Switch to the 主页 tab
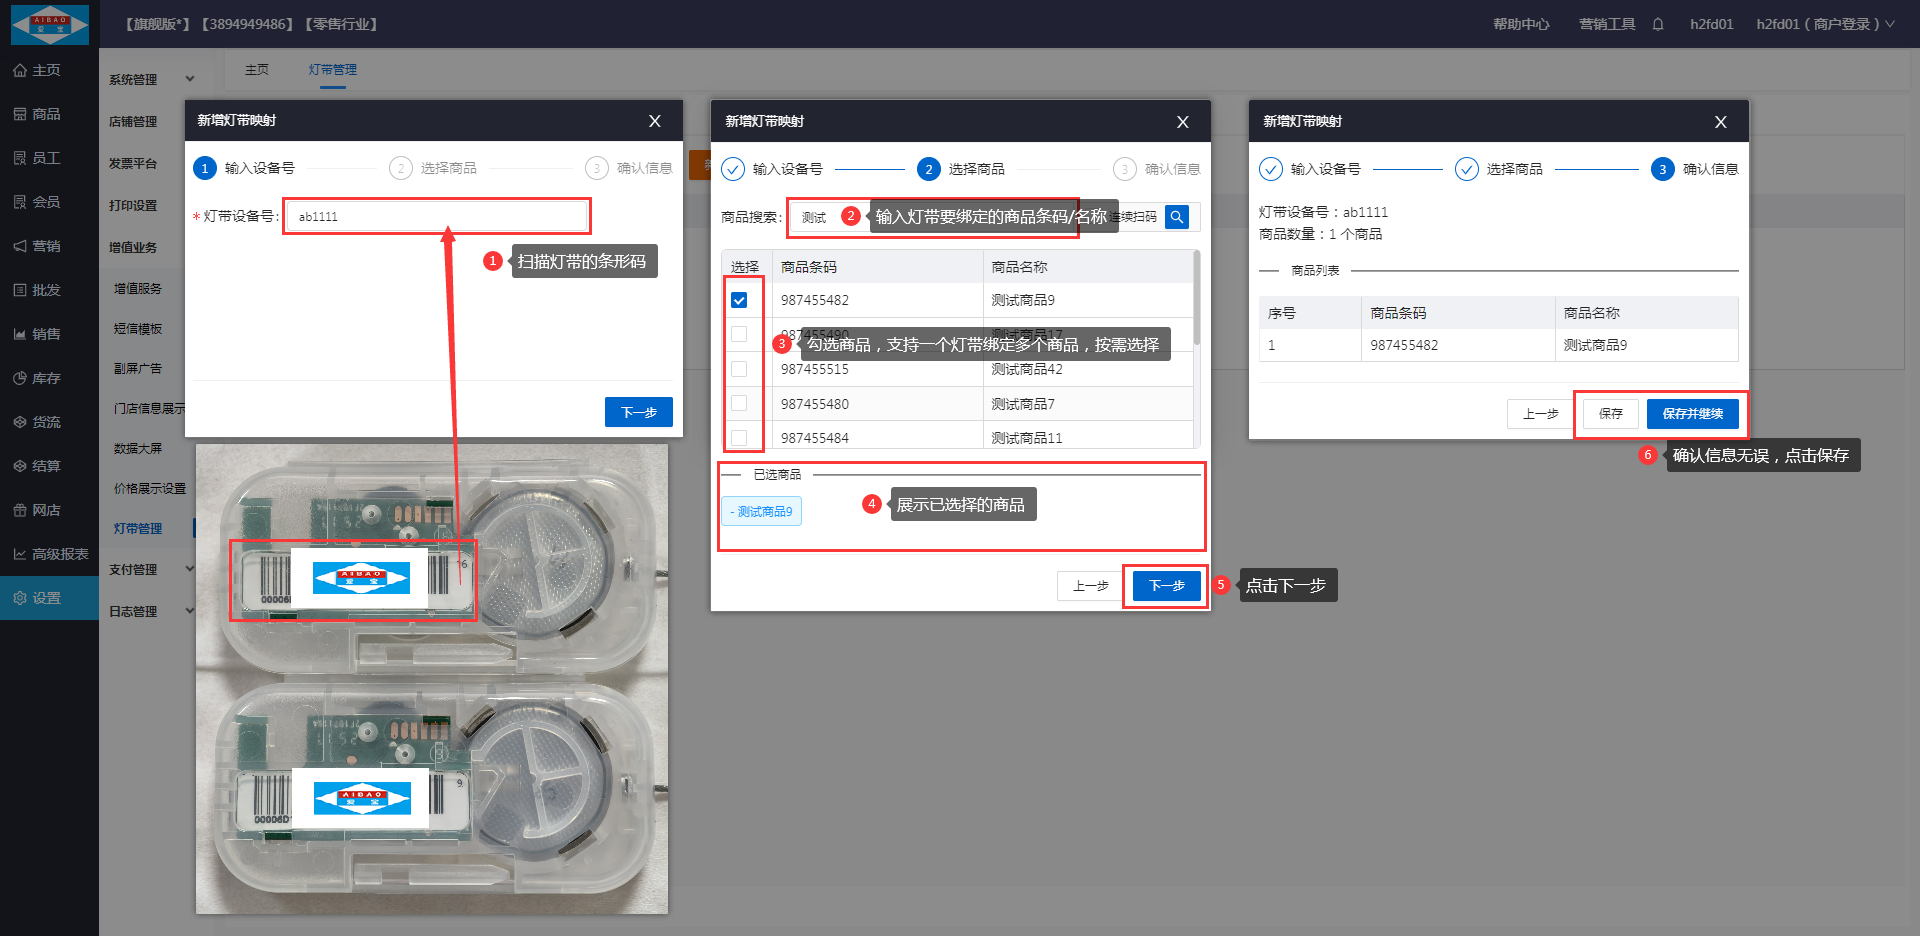1920x936 pixels. click(257, 69)
